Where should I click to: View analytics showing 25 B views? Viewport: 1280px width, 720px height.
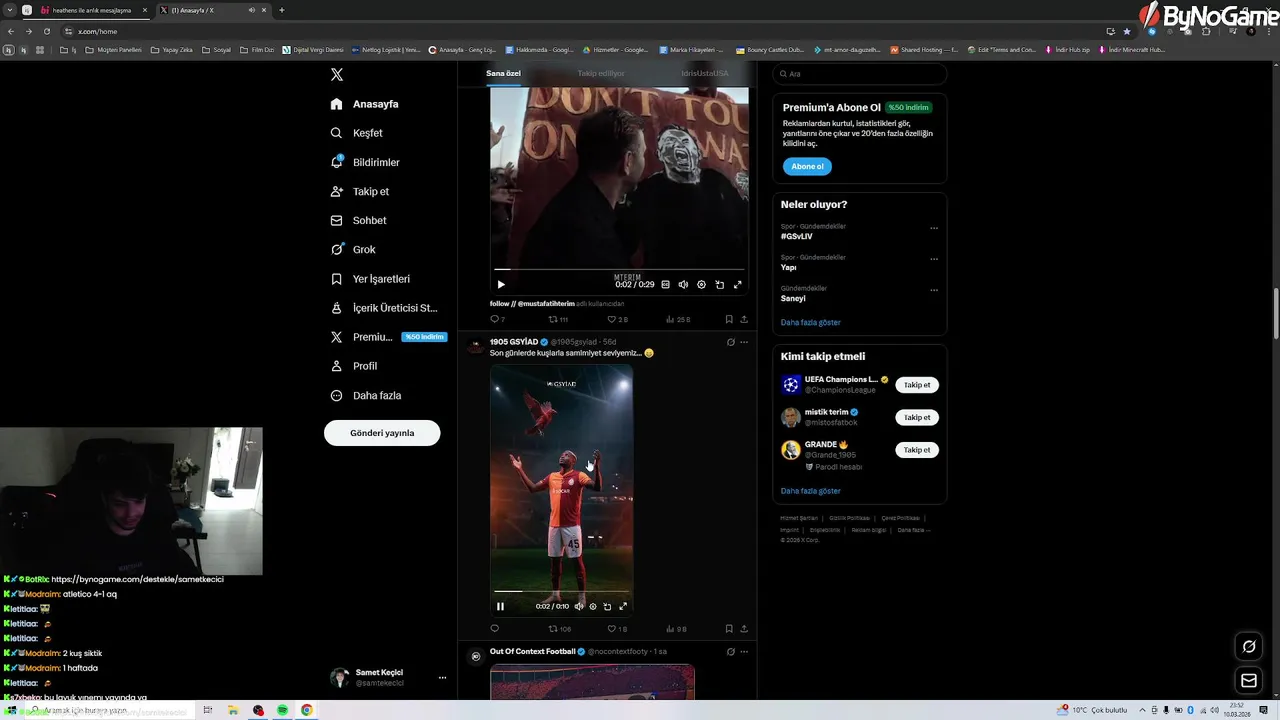[x=677, y=319]
